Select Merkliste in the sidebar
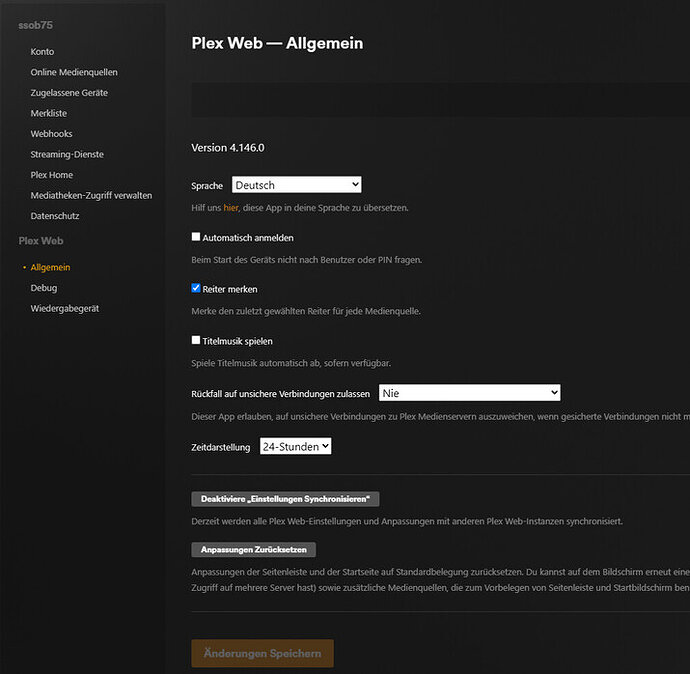This screenshot has height=674, width=690. 49,113
